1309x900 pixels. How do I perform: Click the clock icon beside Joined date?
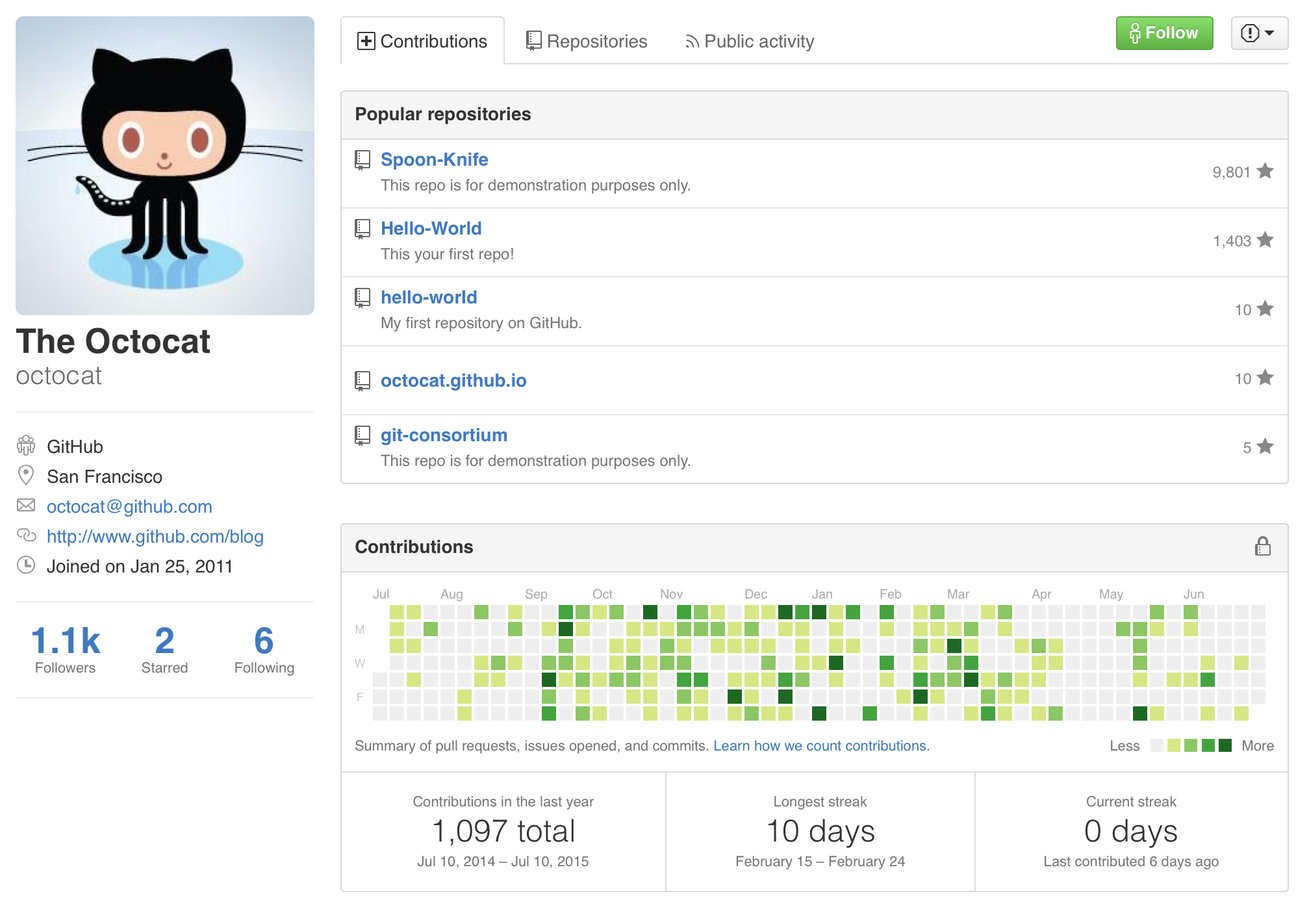(26, 565)
